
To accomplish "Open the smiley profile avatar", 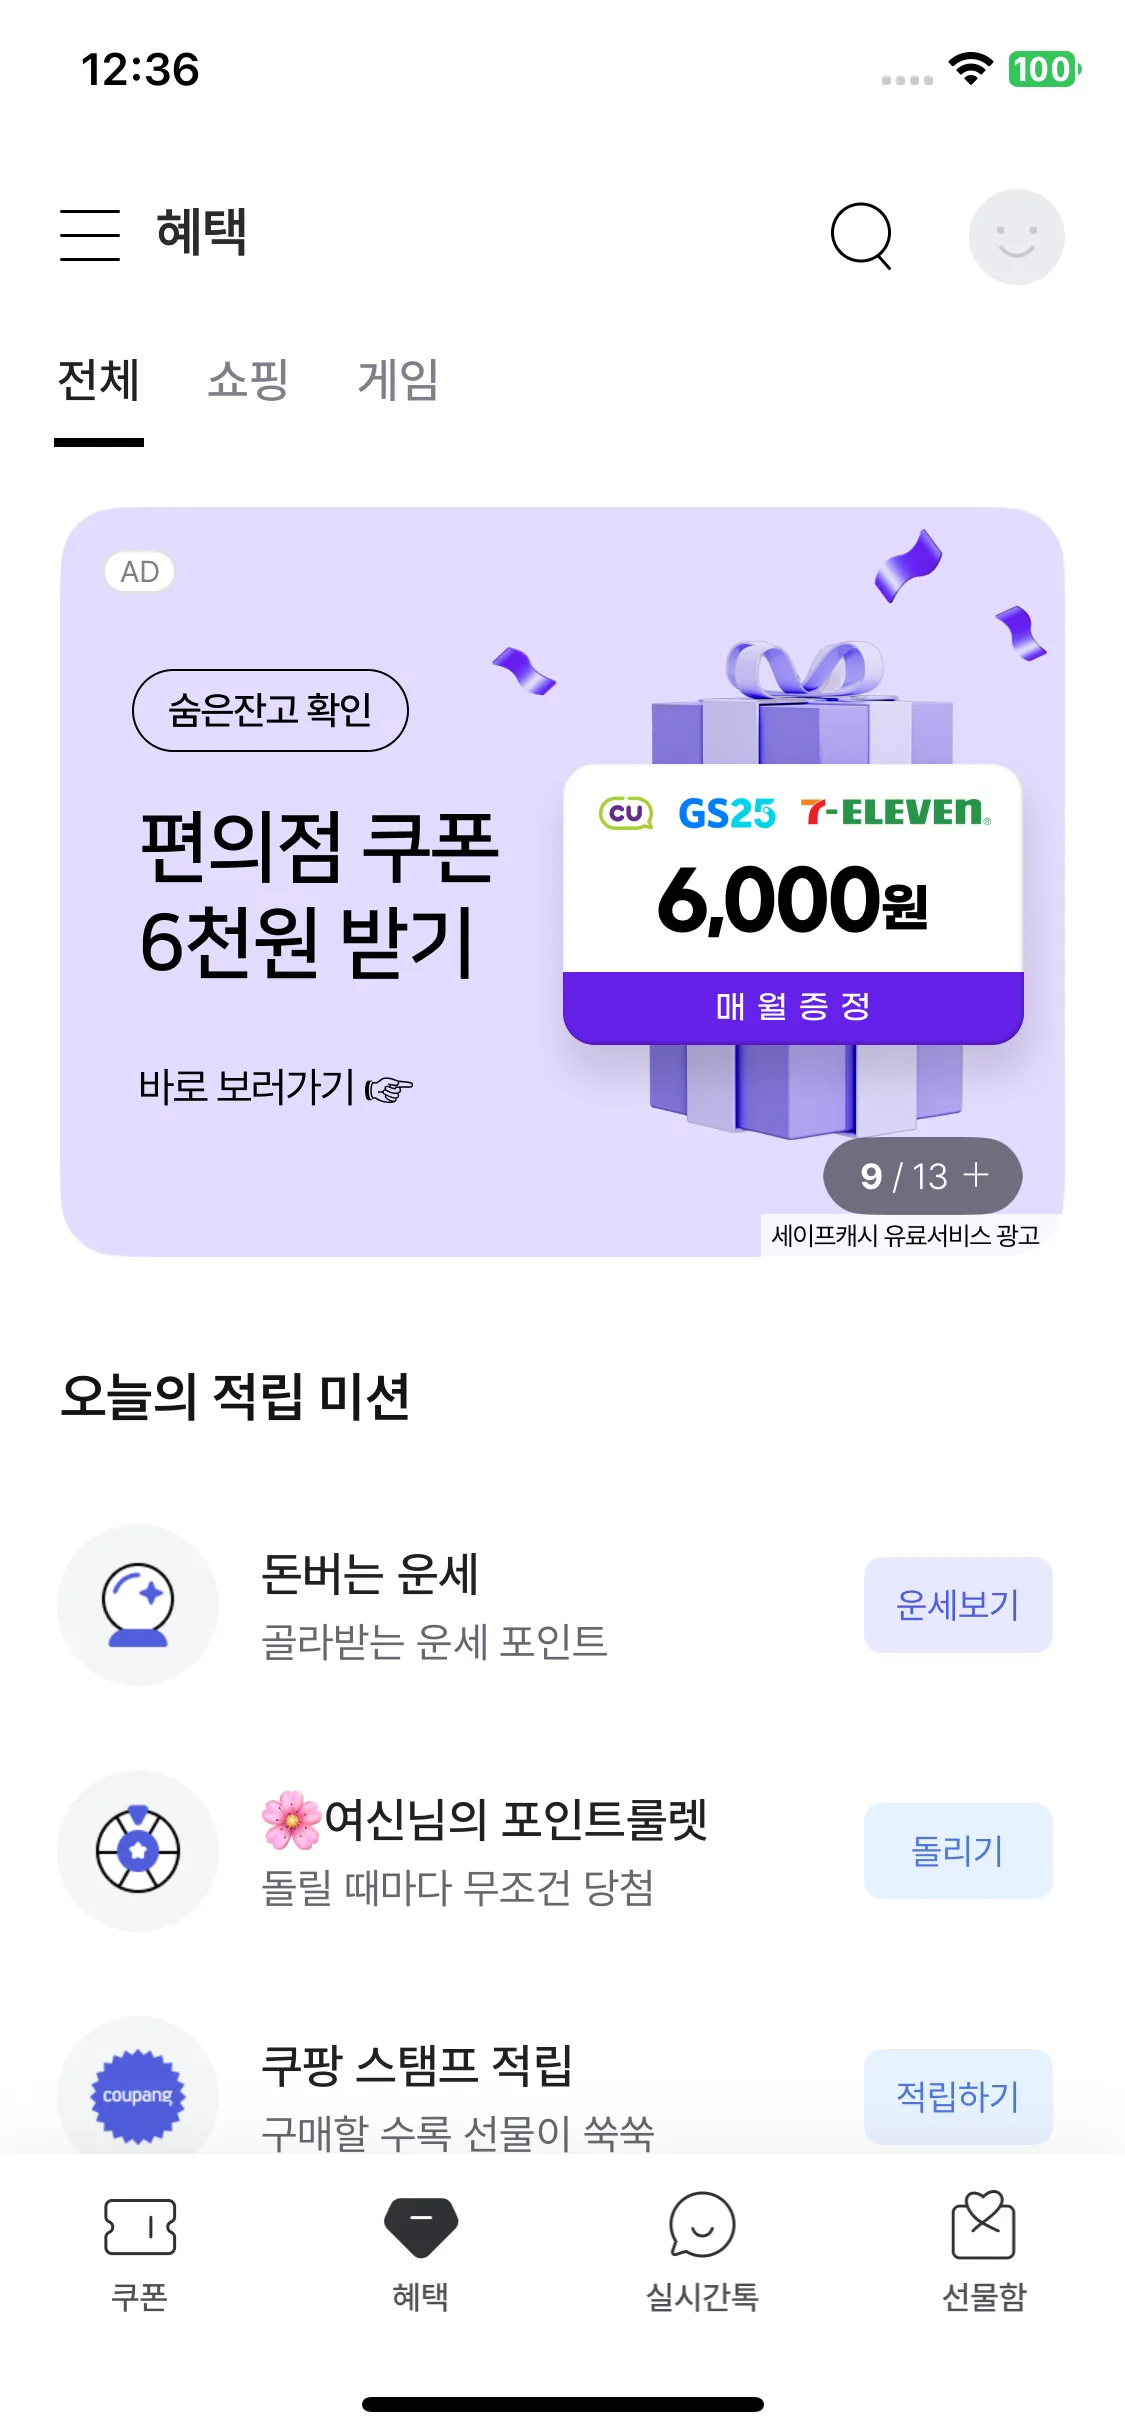I will click(x=1016, y=237).
